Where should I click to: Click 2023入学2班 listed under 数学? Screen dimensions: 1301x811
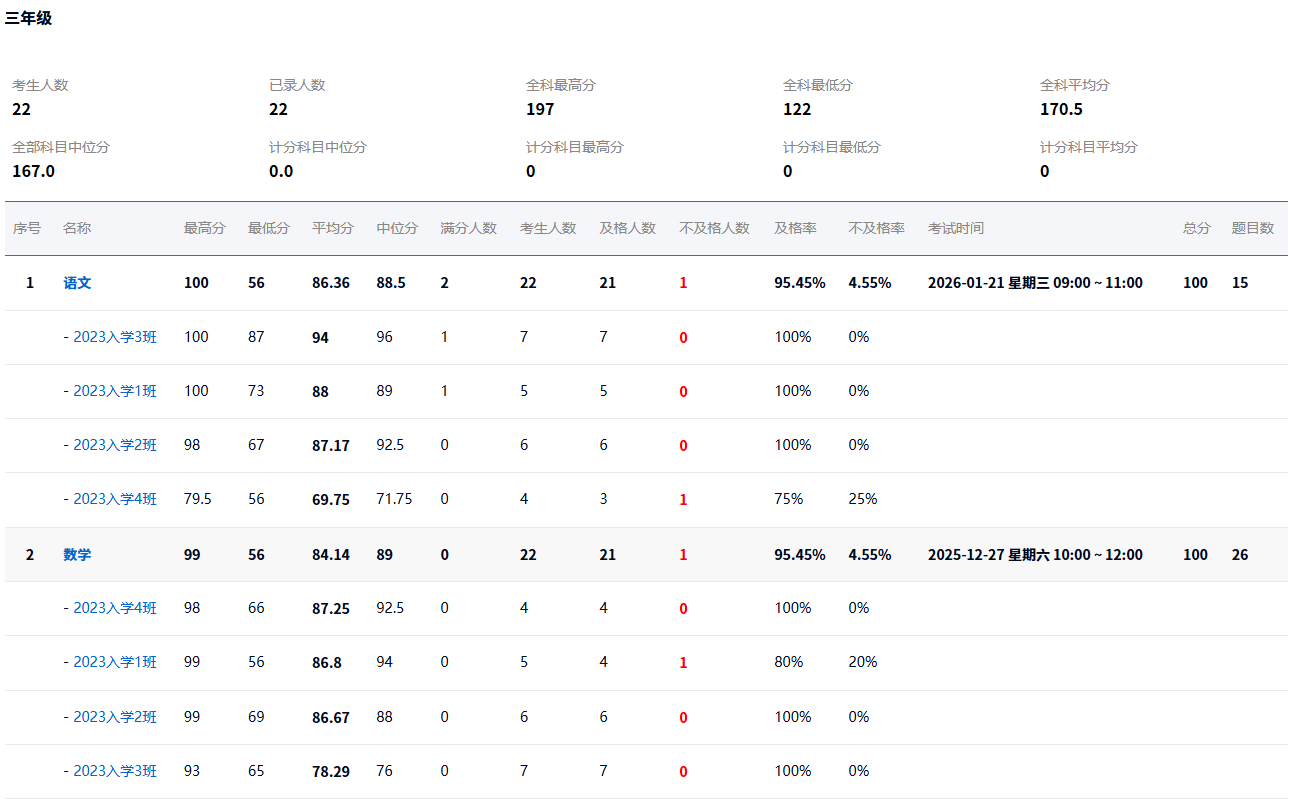click(x=114, y=717)
